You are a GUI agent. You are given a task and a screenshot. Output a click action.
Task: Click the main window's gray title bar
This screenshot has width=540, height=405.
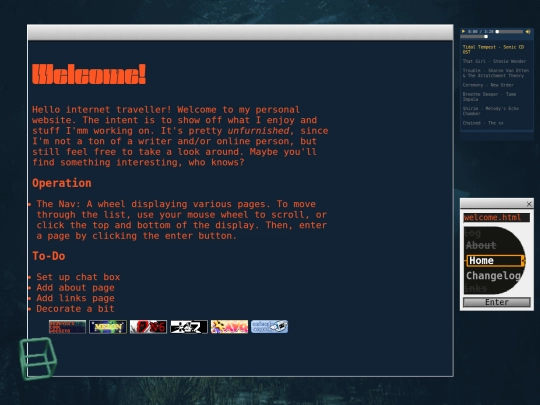click(240, 33)
